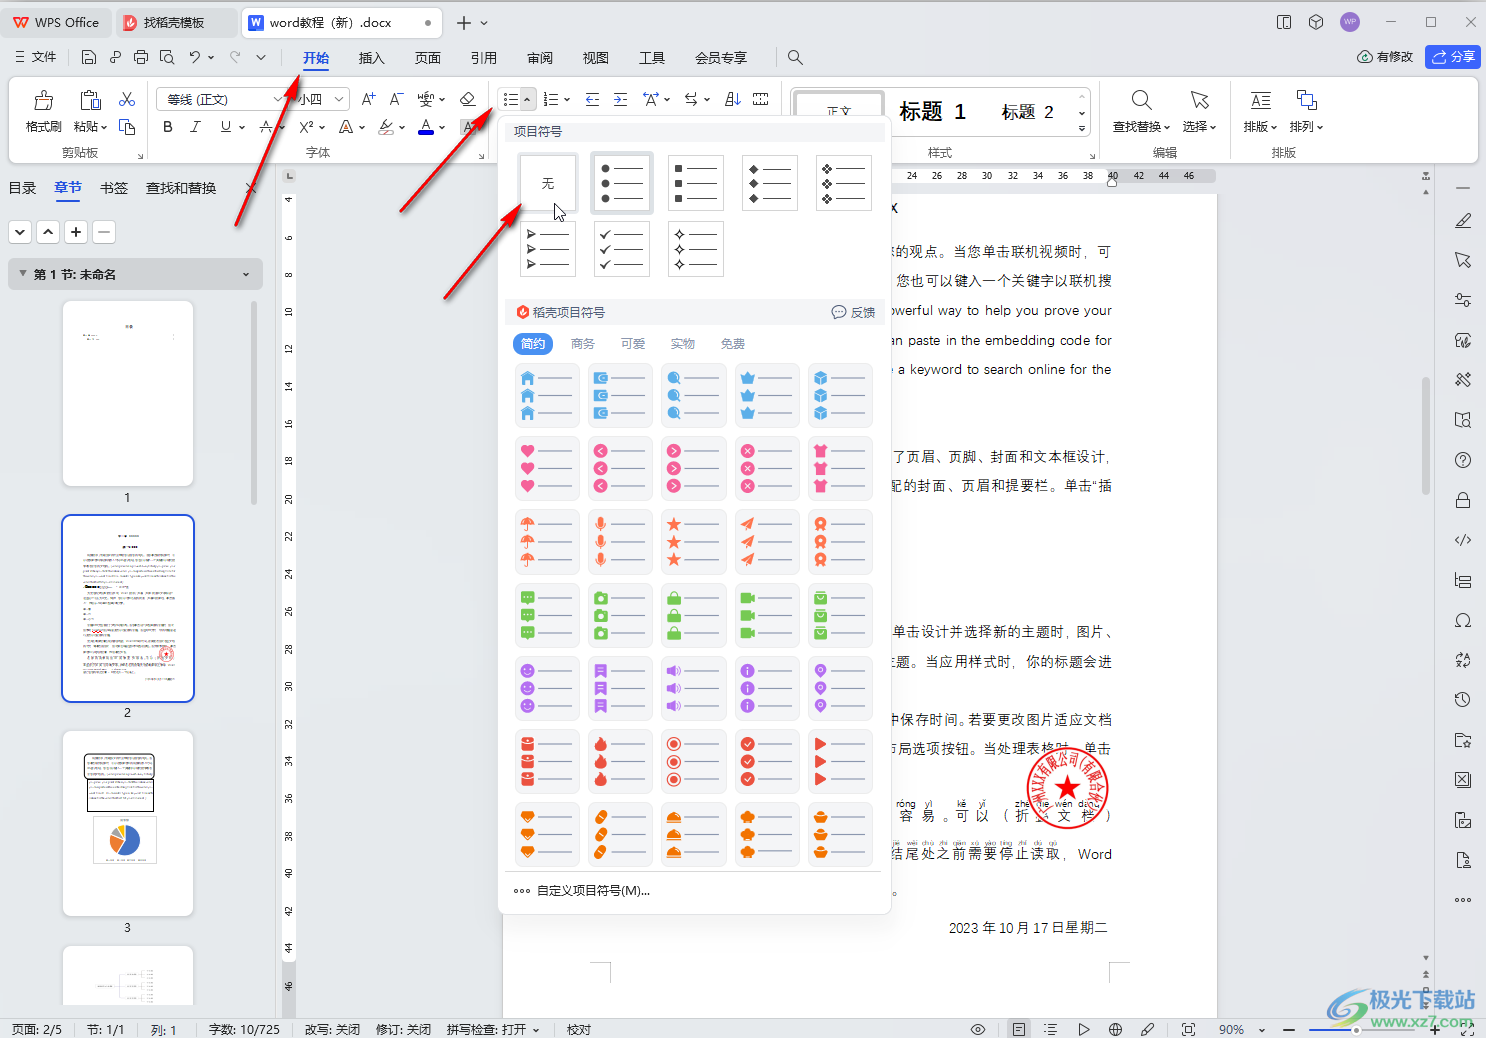Image resolution: width=1486 pixels, height=1038 pixels.
Task: Open the 审阅 ribbon tab
Action: coord(540,58)
